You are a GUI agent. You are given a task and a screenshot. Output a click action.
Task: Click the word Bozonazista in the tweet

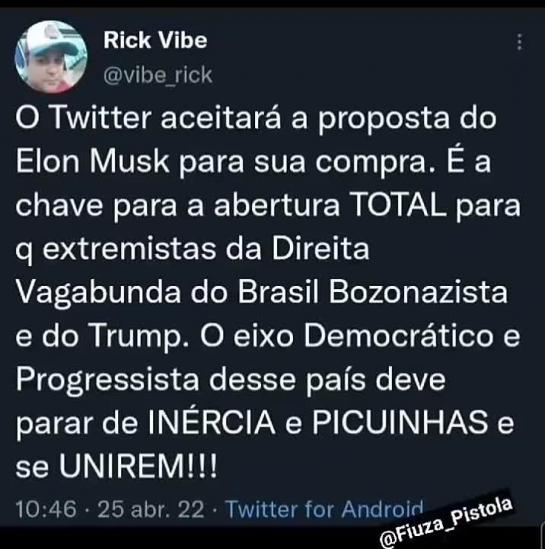(418, 292)
